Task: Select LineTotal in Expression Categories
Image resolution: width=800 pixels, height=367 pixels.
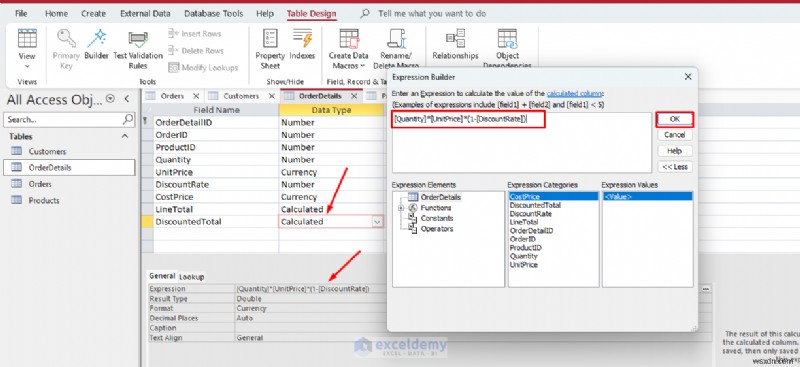Action: click(523, 222)
